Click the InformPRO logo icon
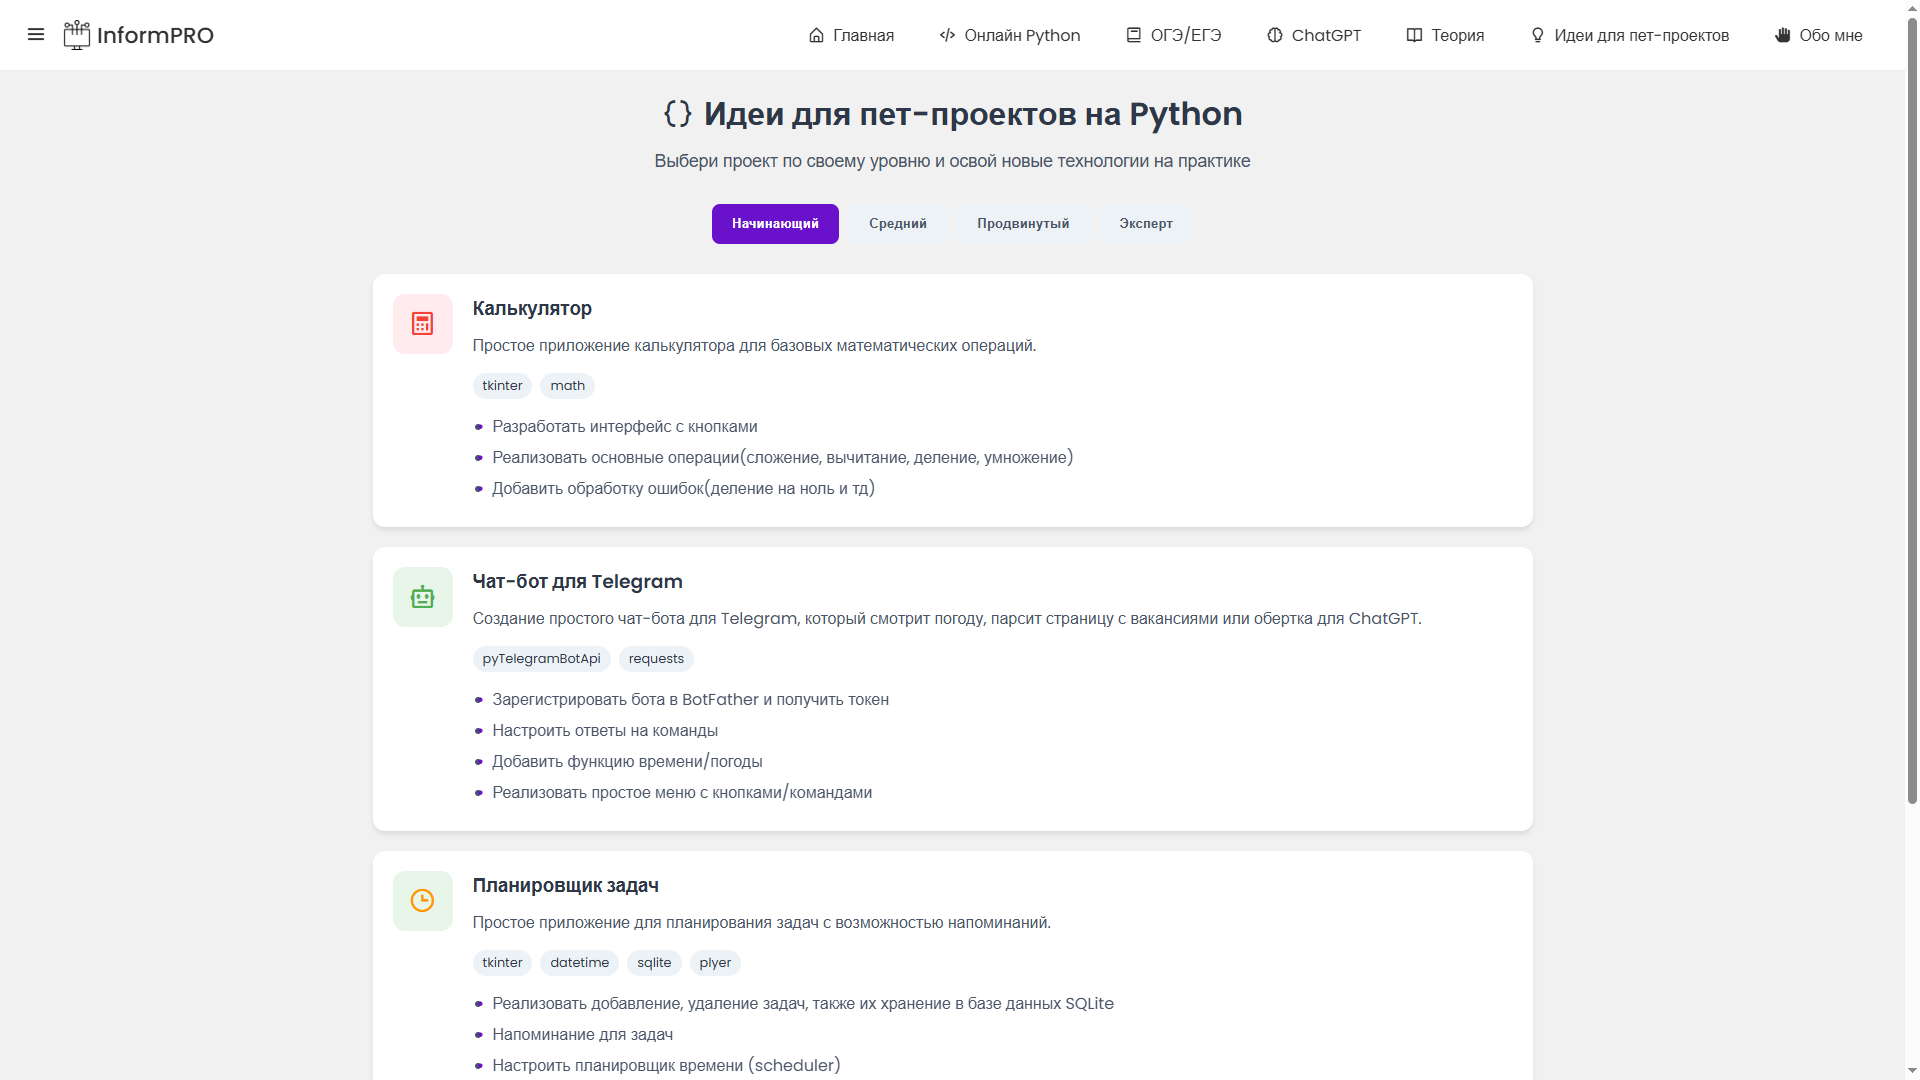The height and width of the screenshot is (1080, 1920). 77,35
